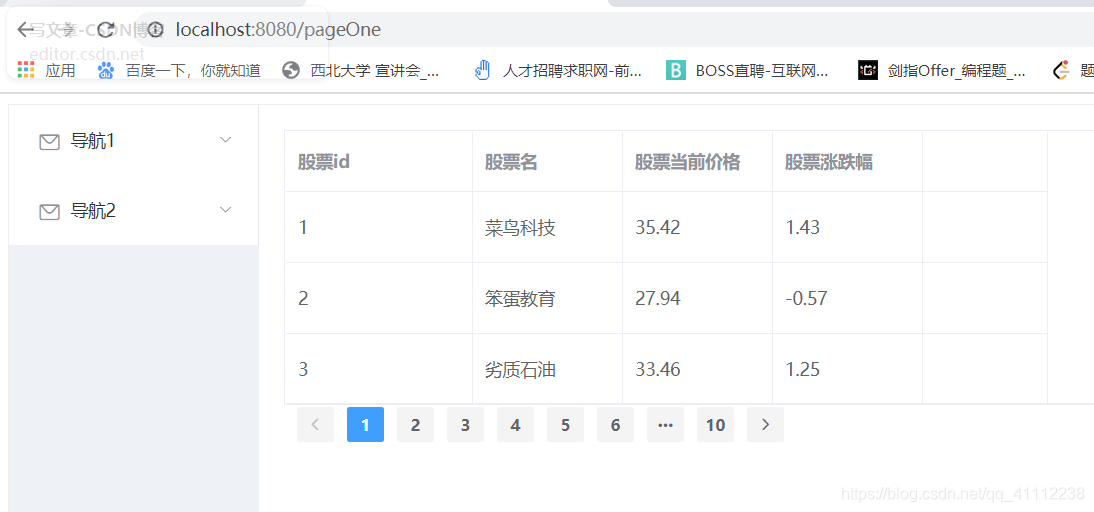
Task: Select page 1 in pagination
Action: point(365,425)
